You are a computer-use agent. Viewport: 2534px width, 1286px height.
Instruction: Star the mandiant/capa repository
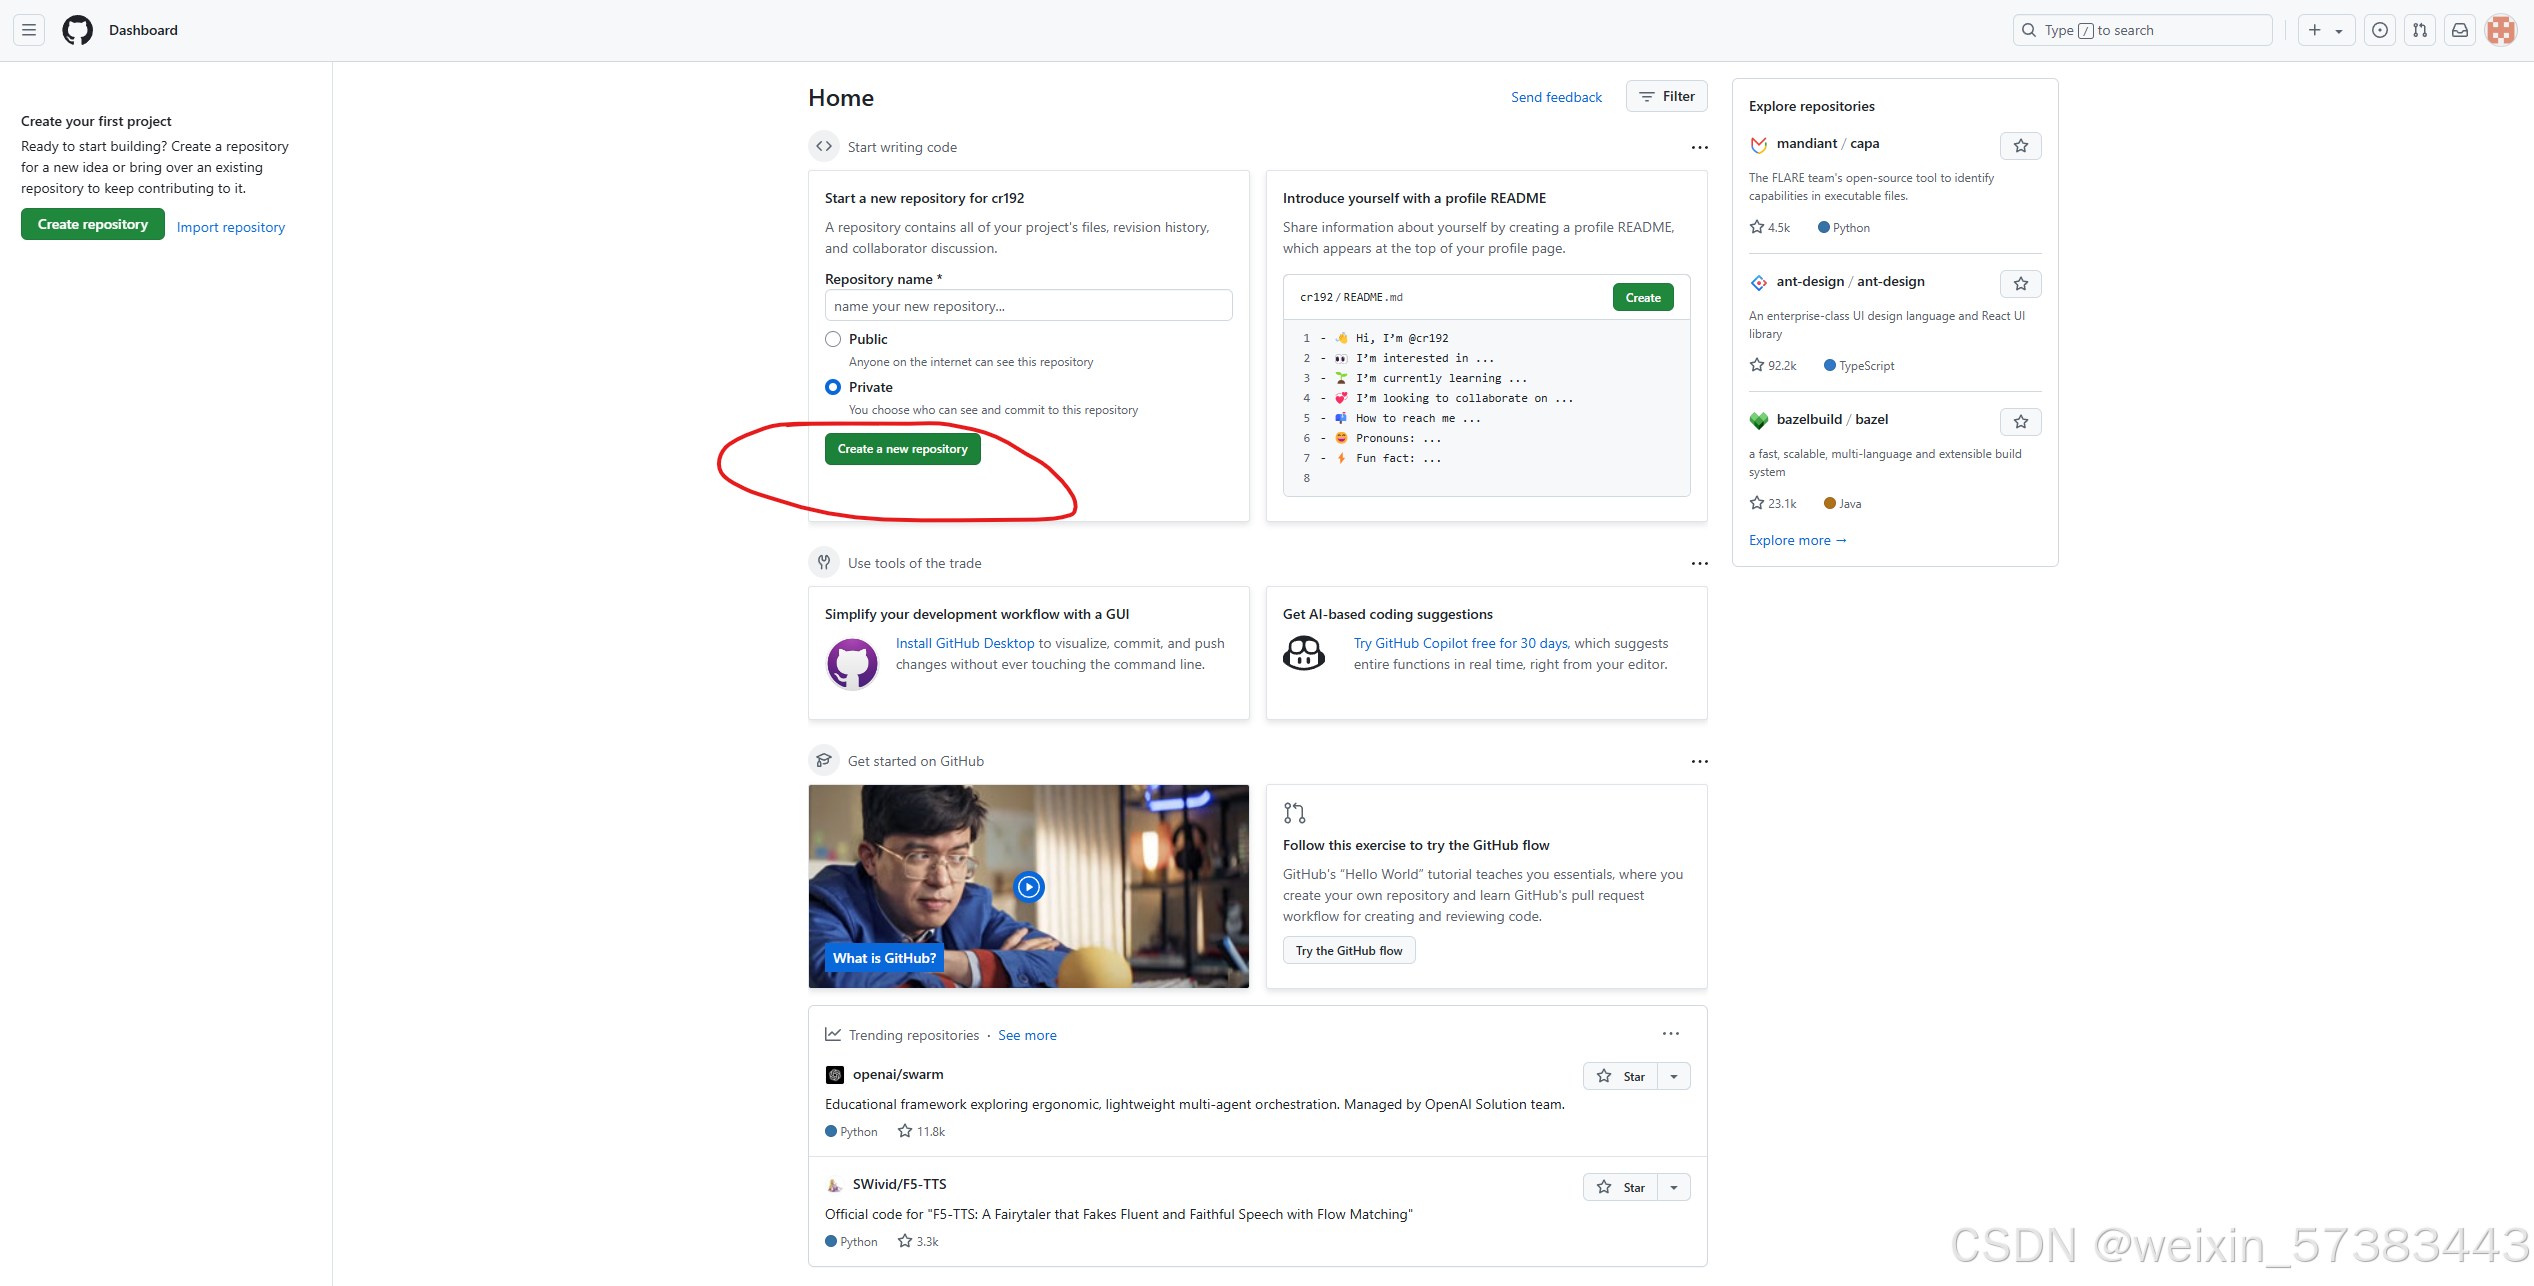[2020, 146]
